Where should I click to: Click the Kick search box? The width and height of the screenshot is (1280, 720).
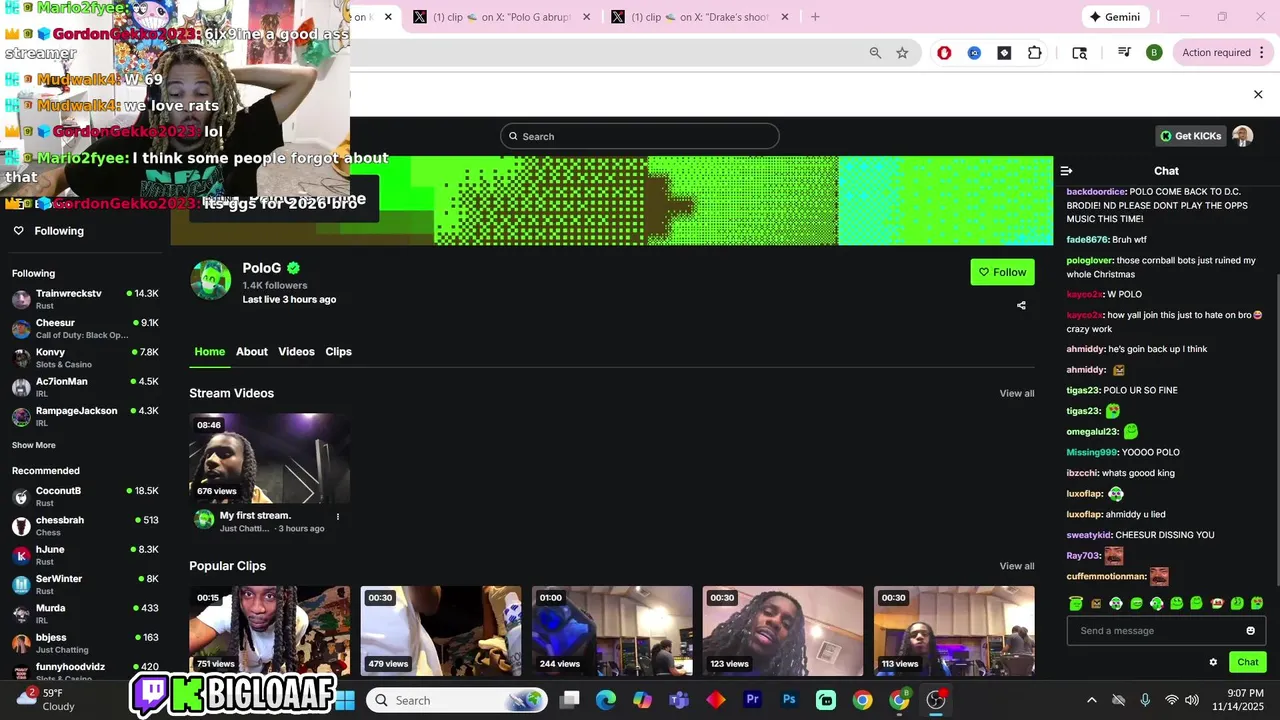point(640,136)
